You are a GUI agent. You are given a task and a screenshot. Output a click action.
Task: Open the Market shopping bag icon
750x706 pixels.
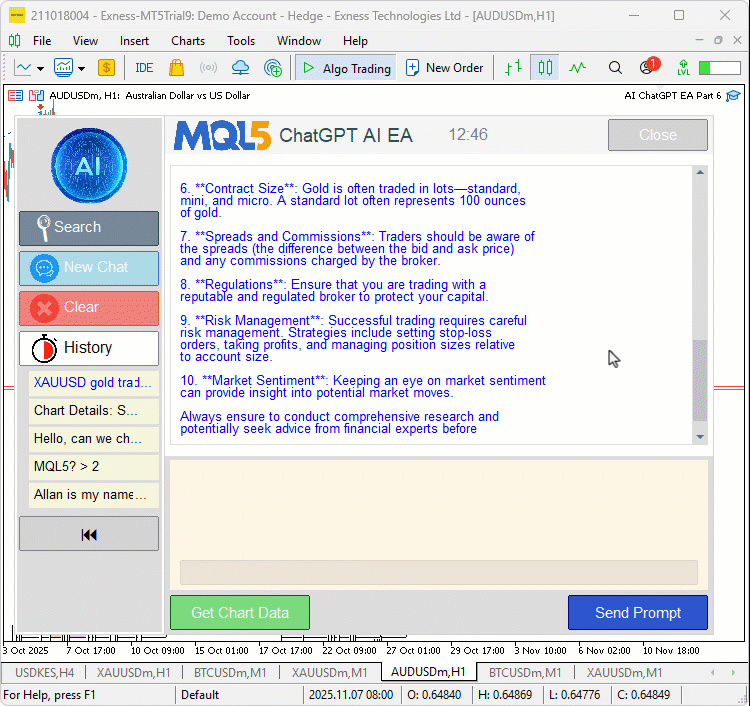point(176,68)
